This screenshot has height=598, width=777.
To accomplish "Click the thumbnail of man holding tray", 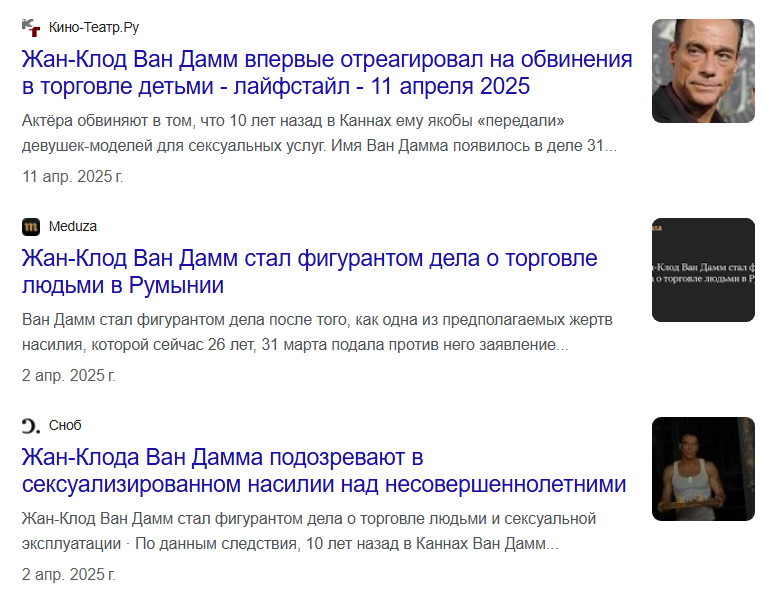I will 703,469.
